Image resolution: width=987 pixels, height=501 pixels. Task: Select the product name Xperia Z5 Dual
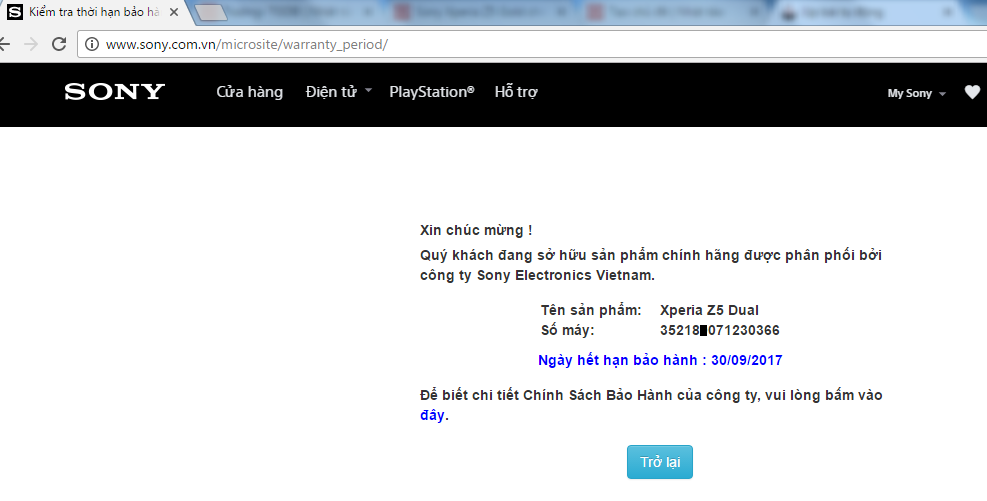click(709, 310)
